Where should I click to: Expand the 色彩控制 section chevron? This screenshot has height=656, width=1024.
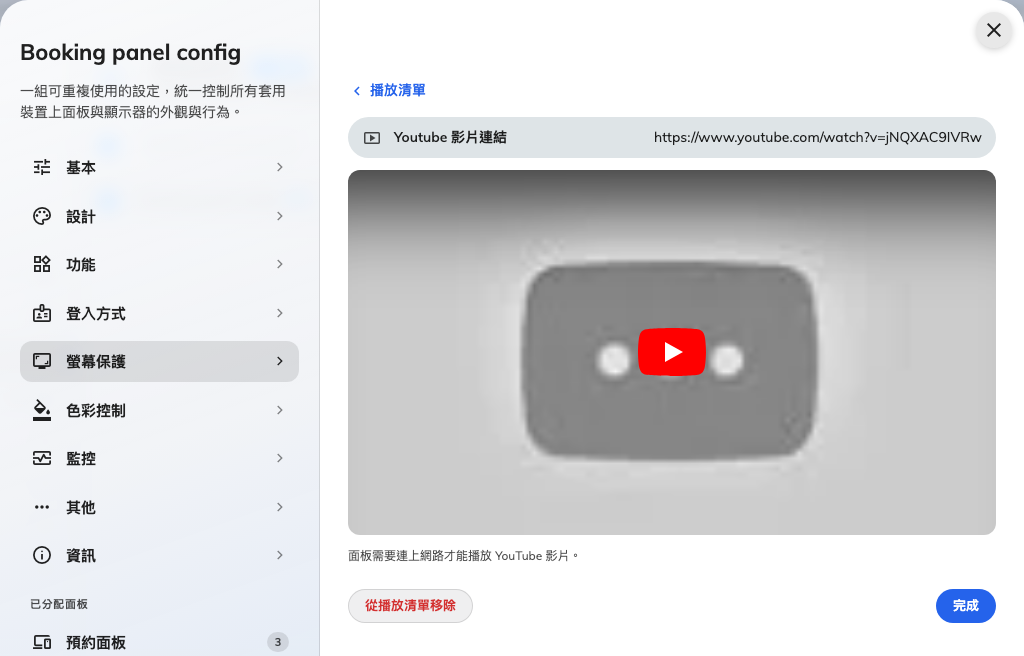pos(280,410)
